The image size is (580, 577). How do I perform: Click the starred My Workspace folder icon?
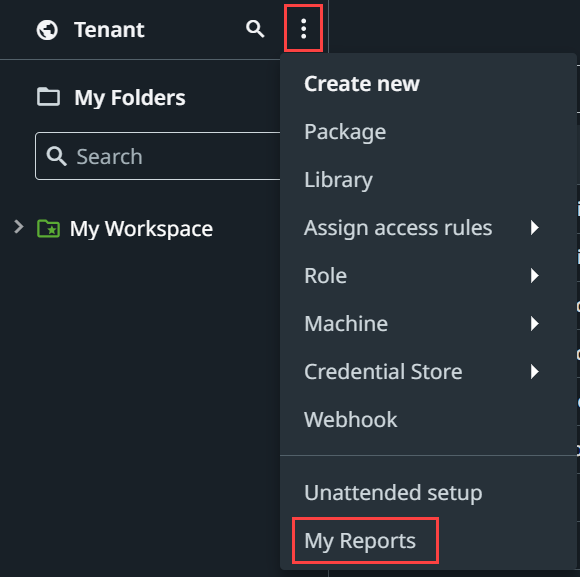pyautogui.click(x=48, y=228)
